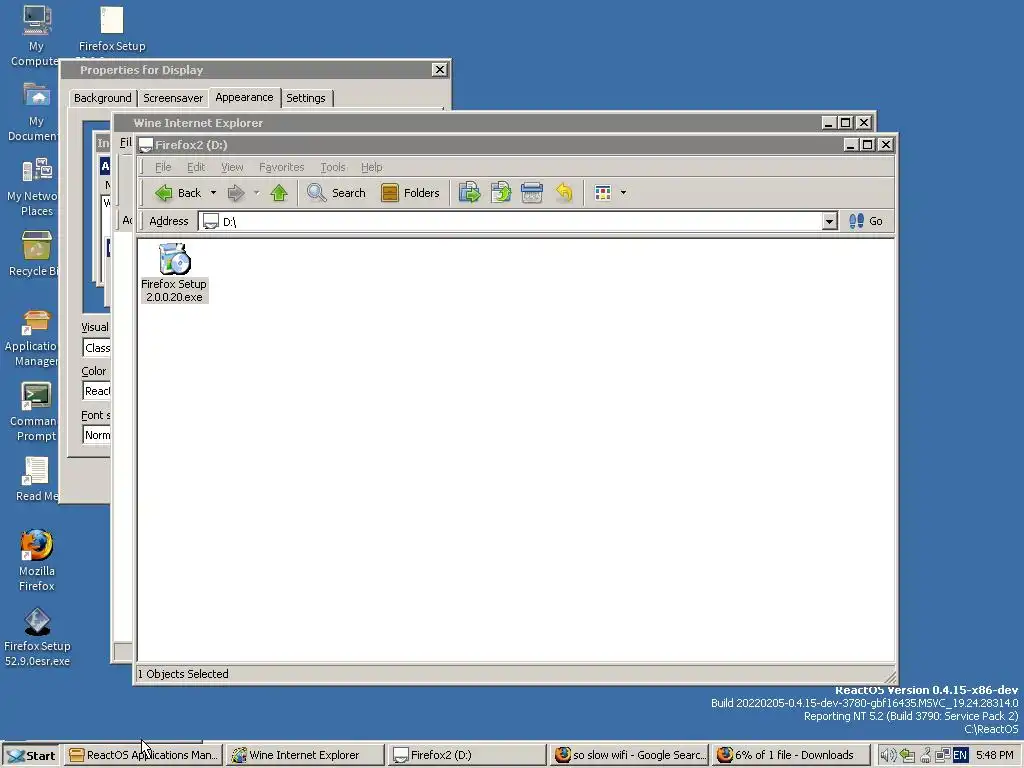This screenshot has height=768, width=1024.
Task: Select the Read Me desktop icon
Action: (37, 479)
